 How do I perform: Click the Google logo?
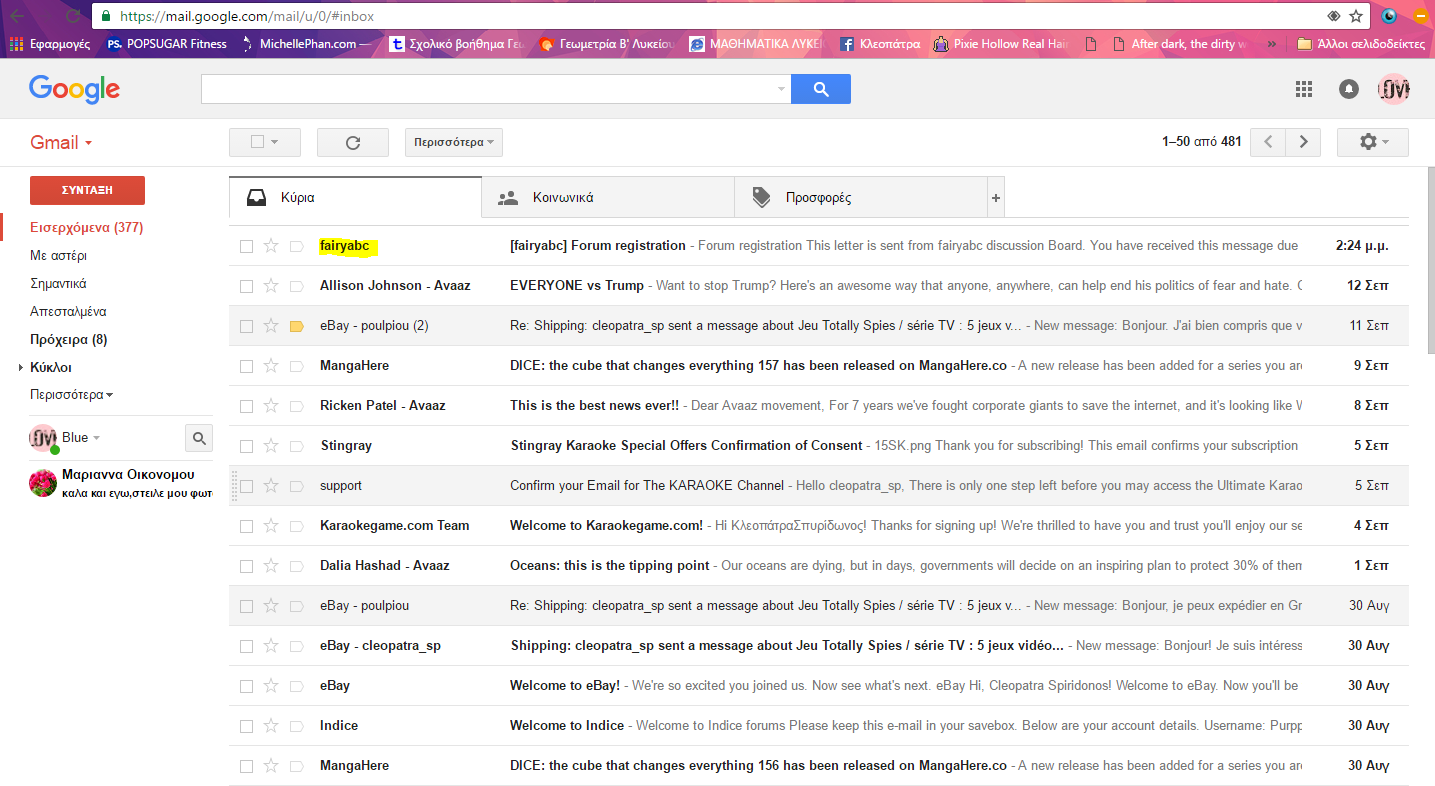coord(74,89)
